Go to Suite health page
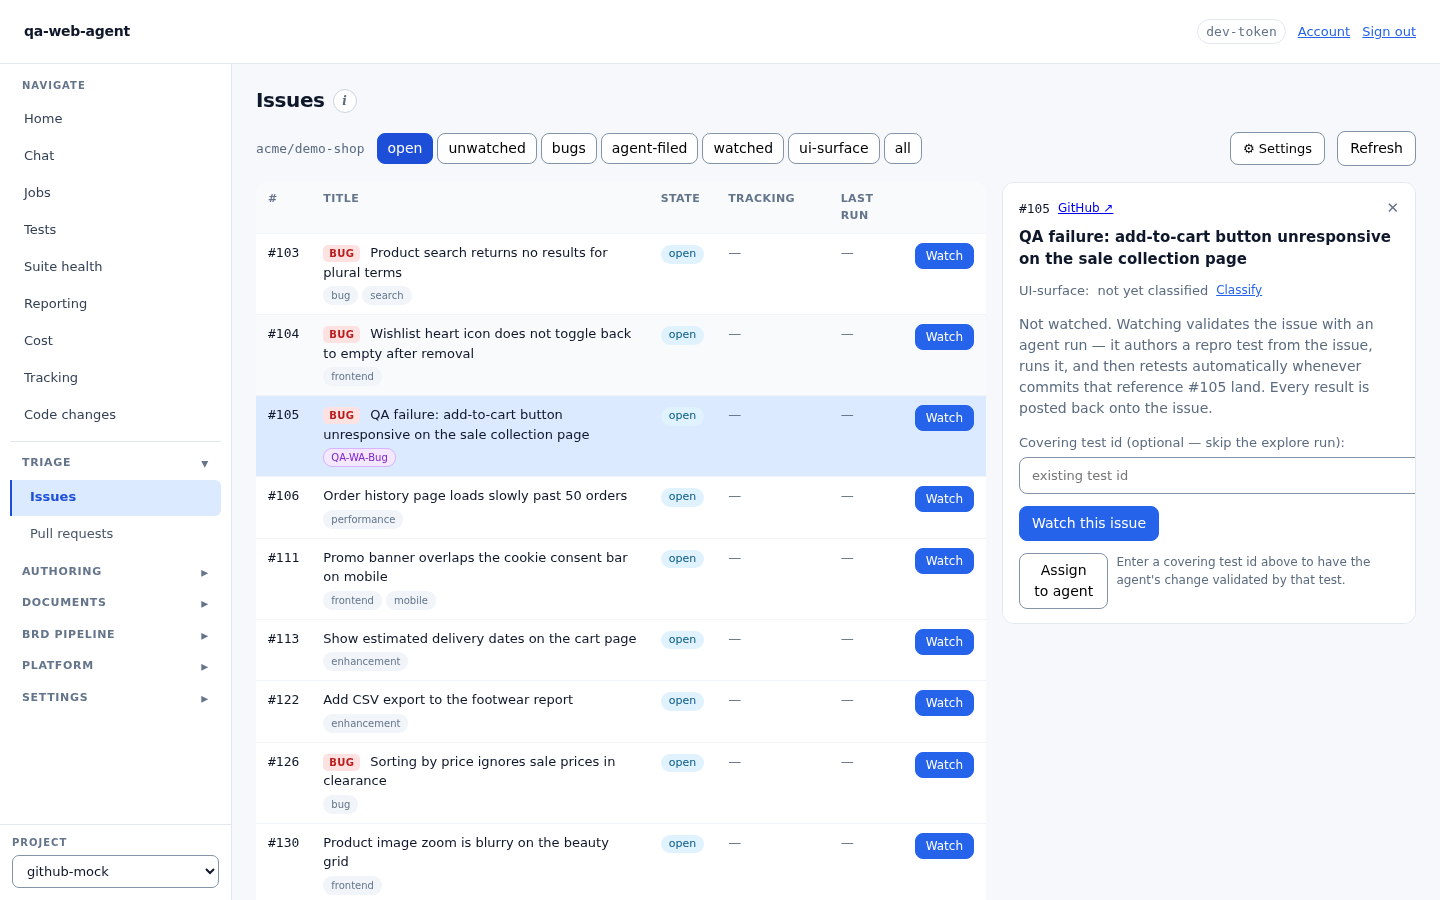 point(115,266)
